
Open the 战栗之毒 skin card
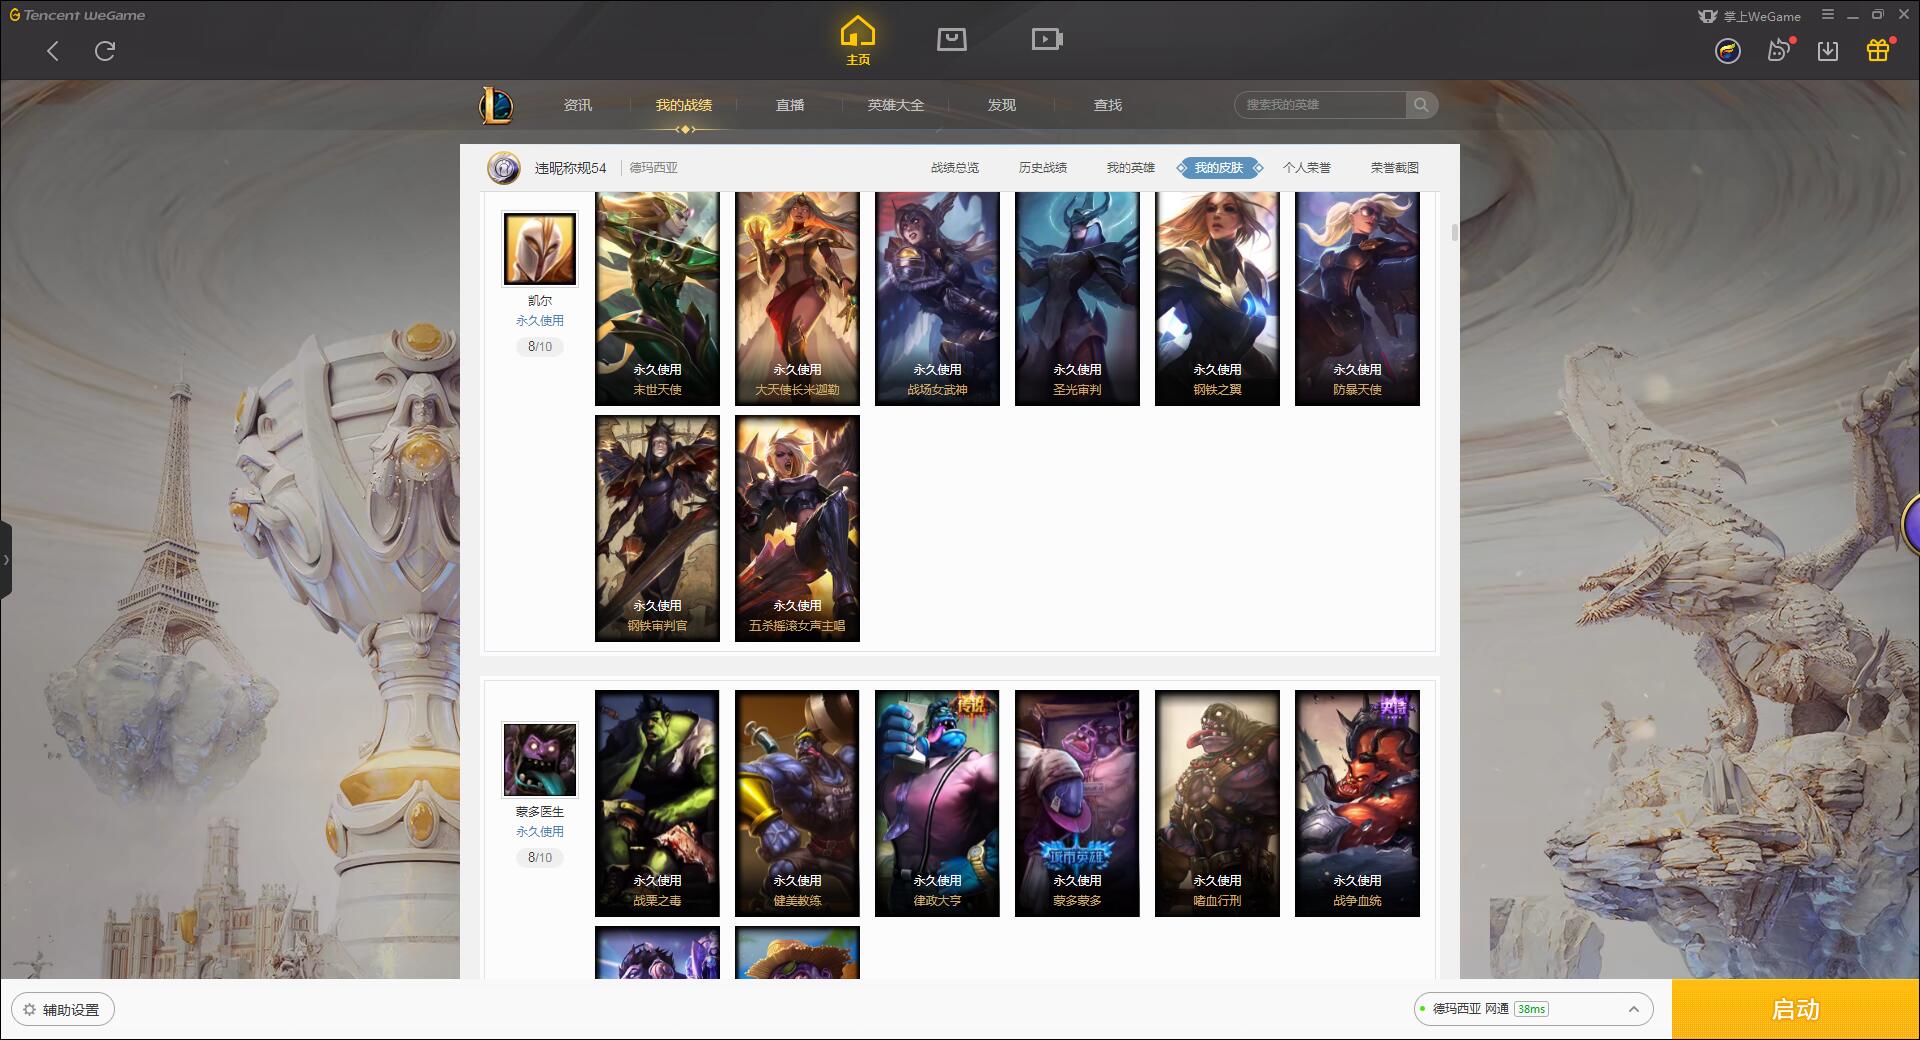pos(657,803)
